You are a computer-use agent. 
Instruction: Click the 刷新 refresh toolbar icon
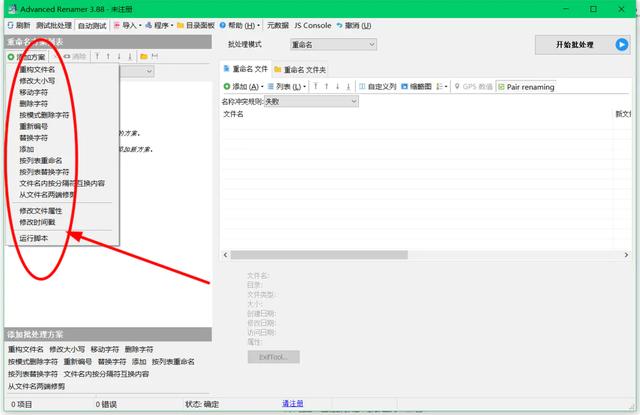(10, 25)
